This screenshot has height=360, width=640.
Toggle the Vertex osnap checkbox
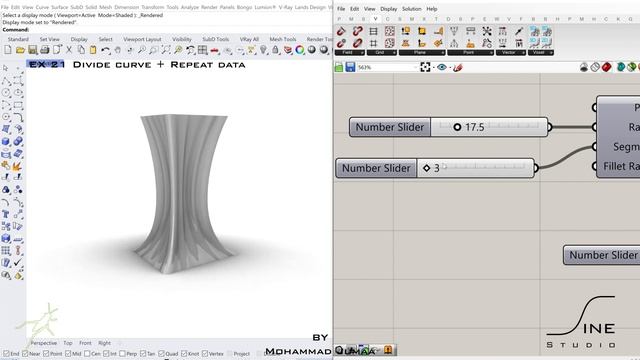205,353
